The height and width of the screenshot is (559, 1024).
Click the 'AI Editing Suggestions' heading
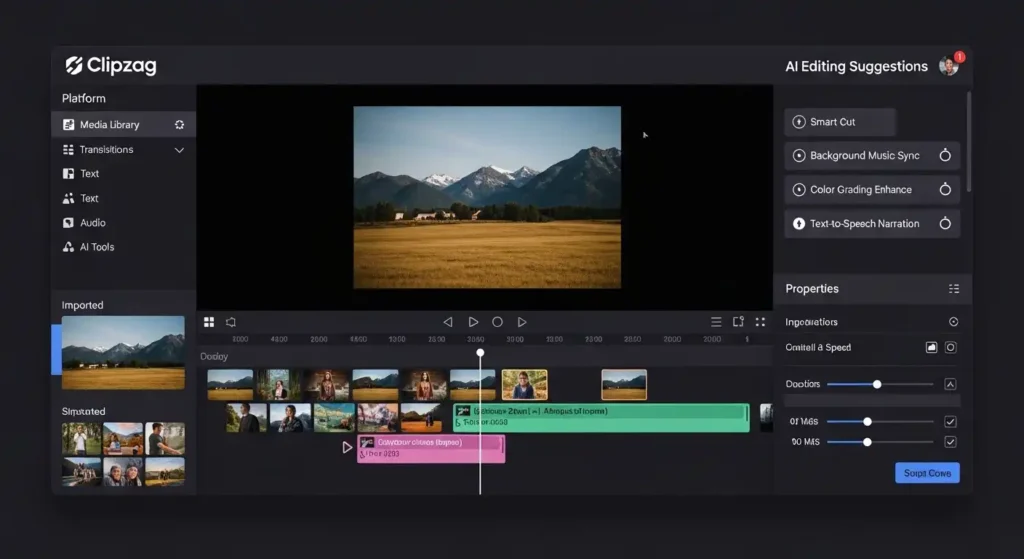click(x=856, y=66)
